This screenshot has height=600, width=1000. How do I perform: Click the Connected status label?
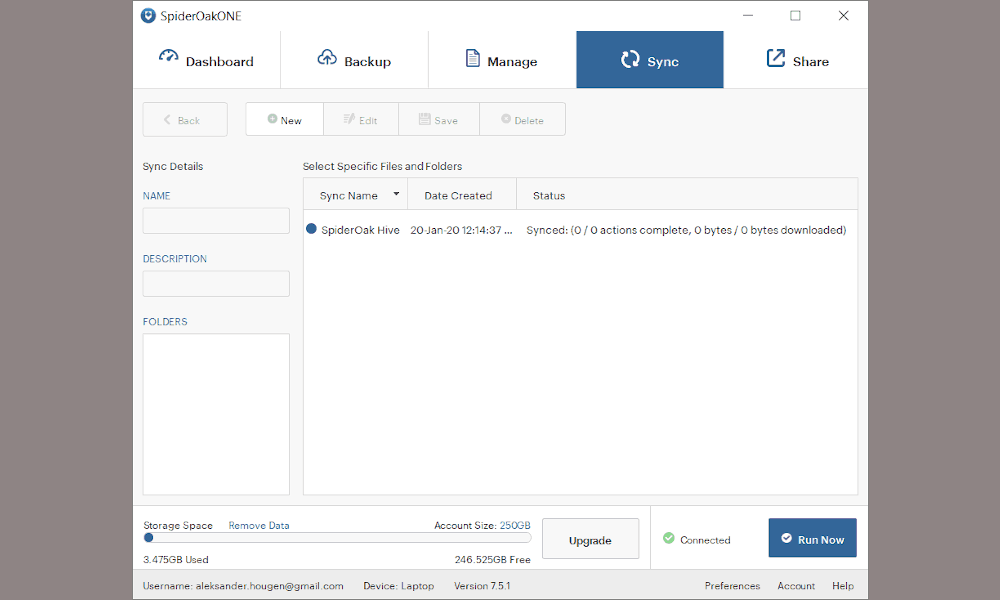click(x=705, y=540)
